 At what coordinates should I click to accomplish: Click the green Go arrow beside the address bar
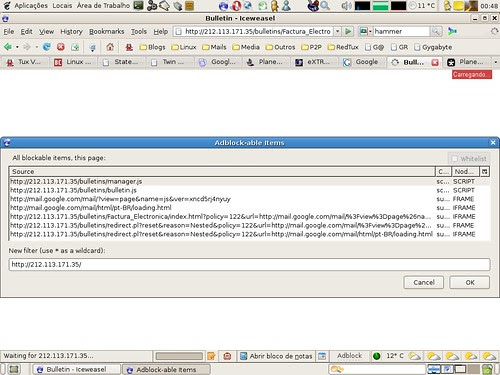pos(348,31)
